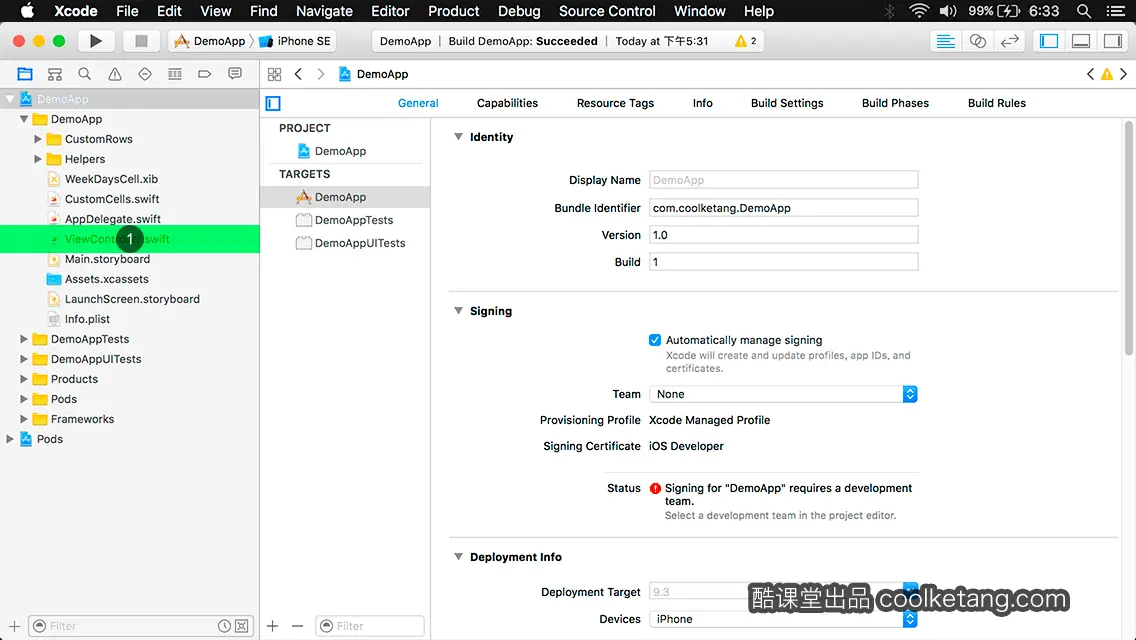Expand the CustomRows folder

coord(38,139)
